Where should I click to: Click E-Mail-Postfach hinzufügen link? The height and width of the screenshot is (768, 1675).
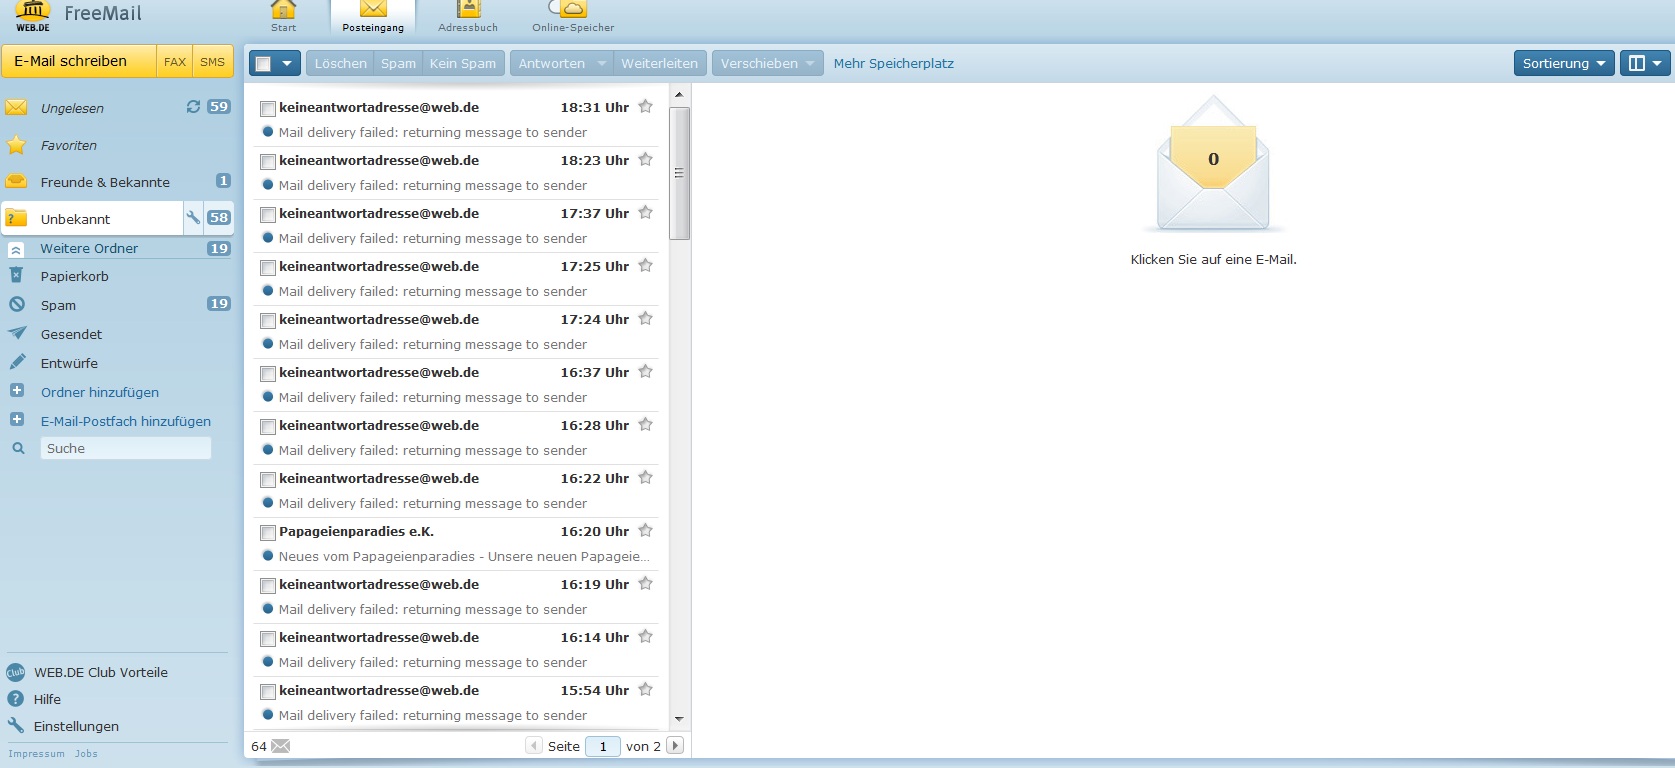[126, 421]
